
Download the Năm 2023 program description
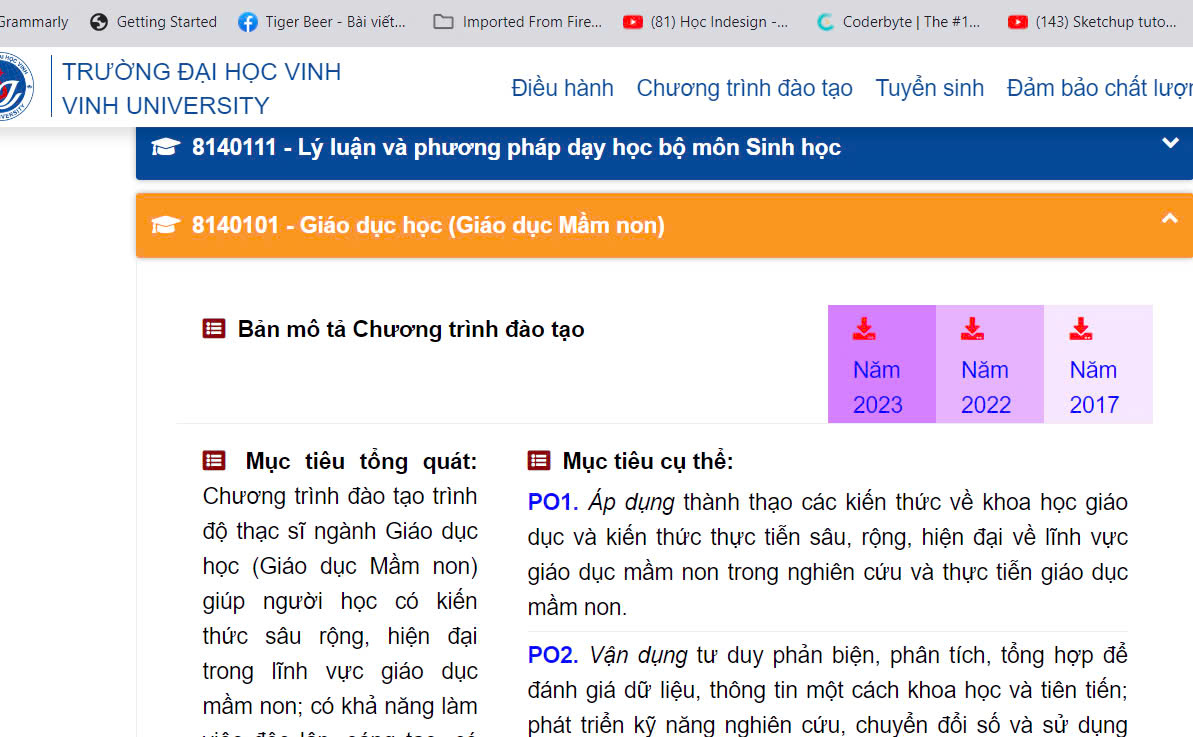click(882, 364)
